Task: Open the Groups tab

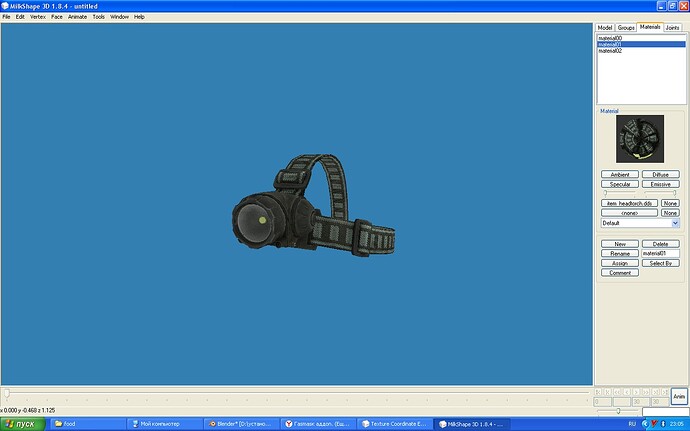Action: point(626,28)
